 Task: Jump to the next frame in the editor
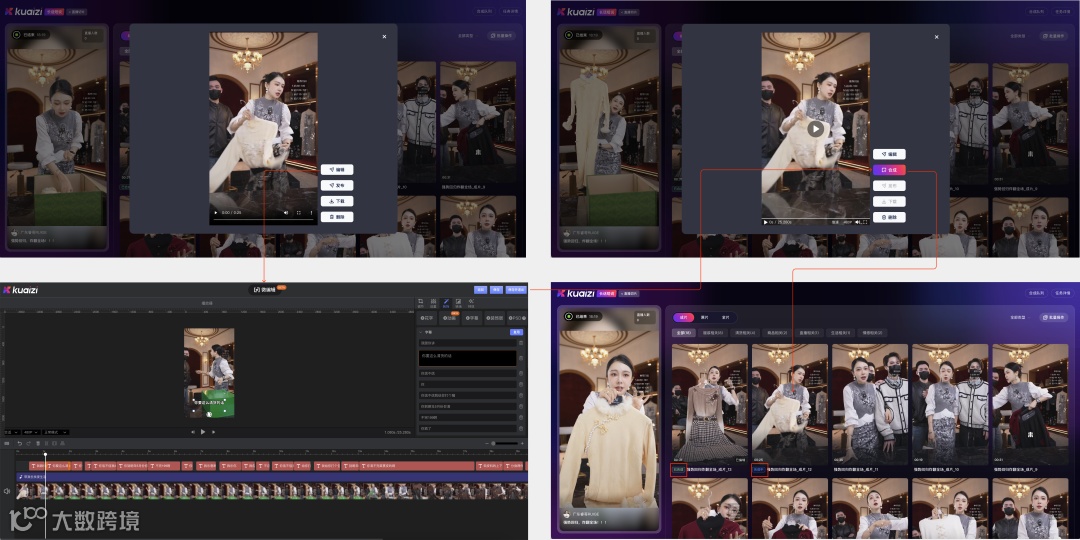213,432
